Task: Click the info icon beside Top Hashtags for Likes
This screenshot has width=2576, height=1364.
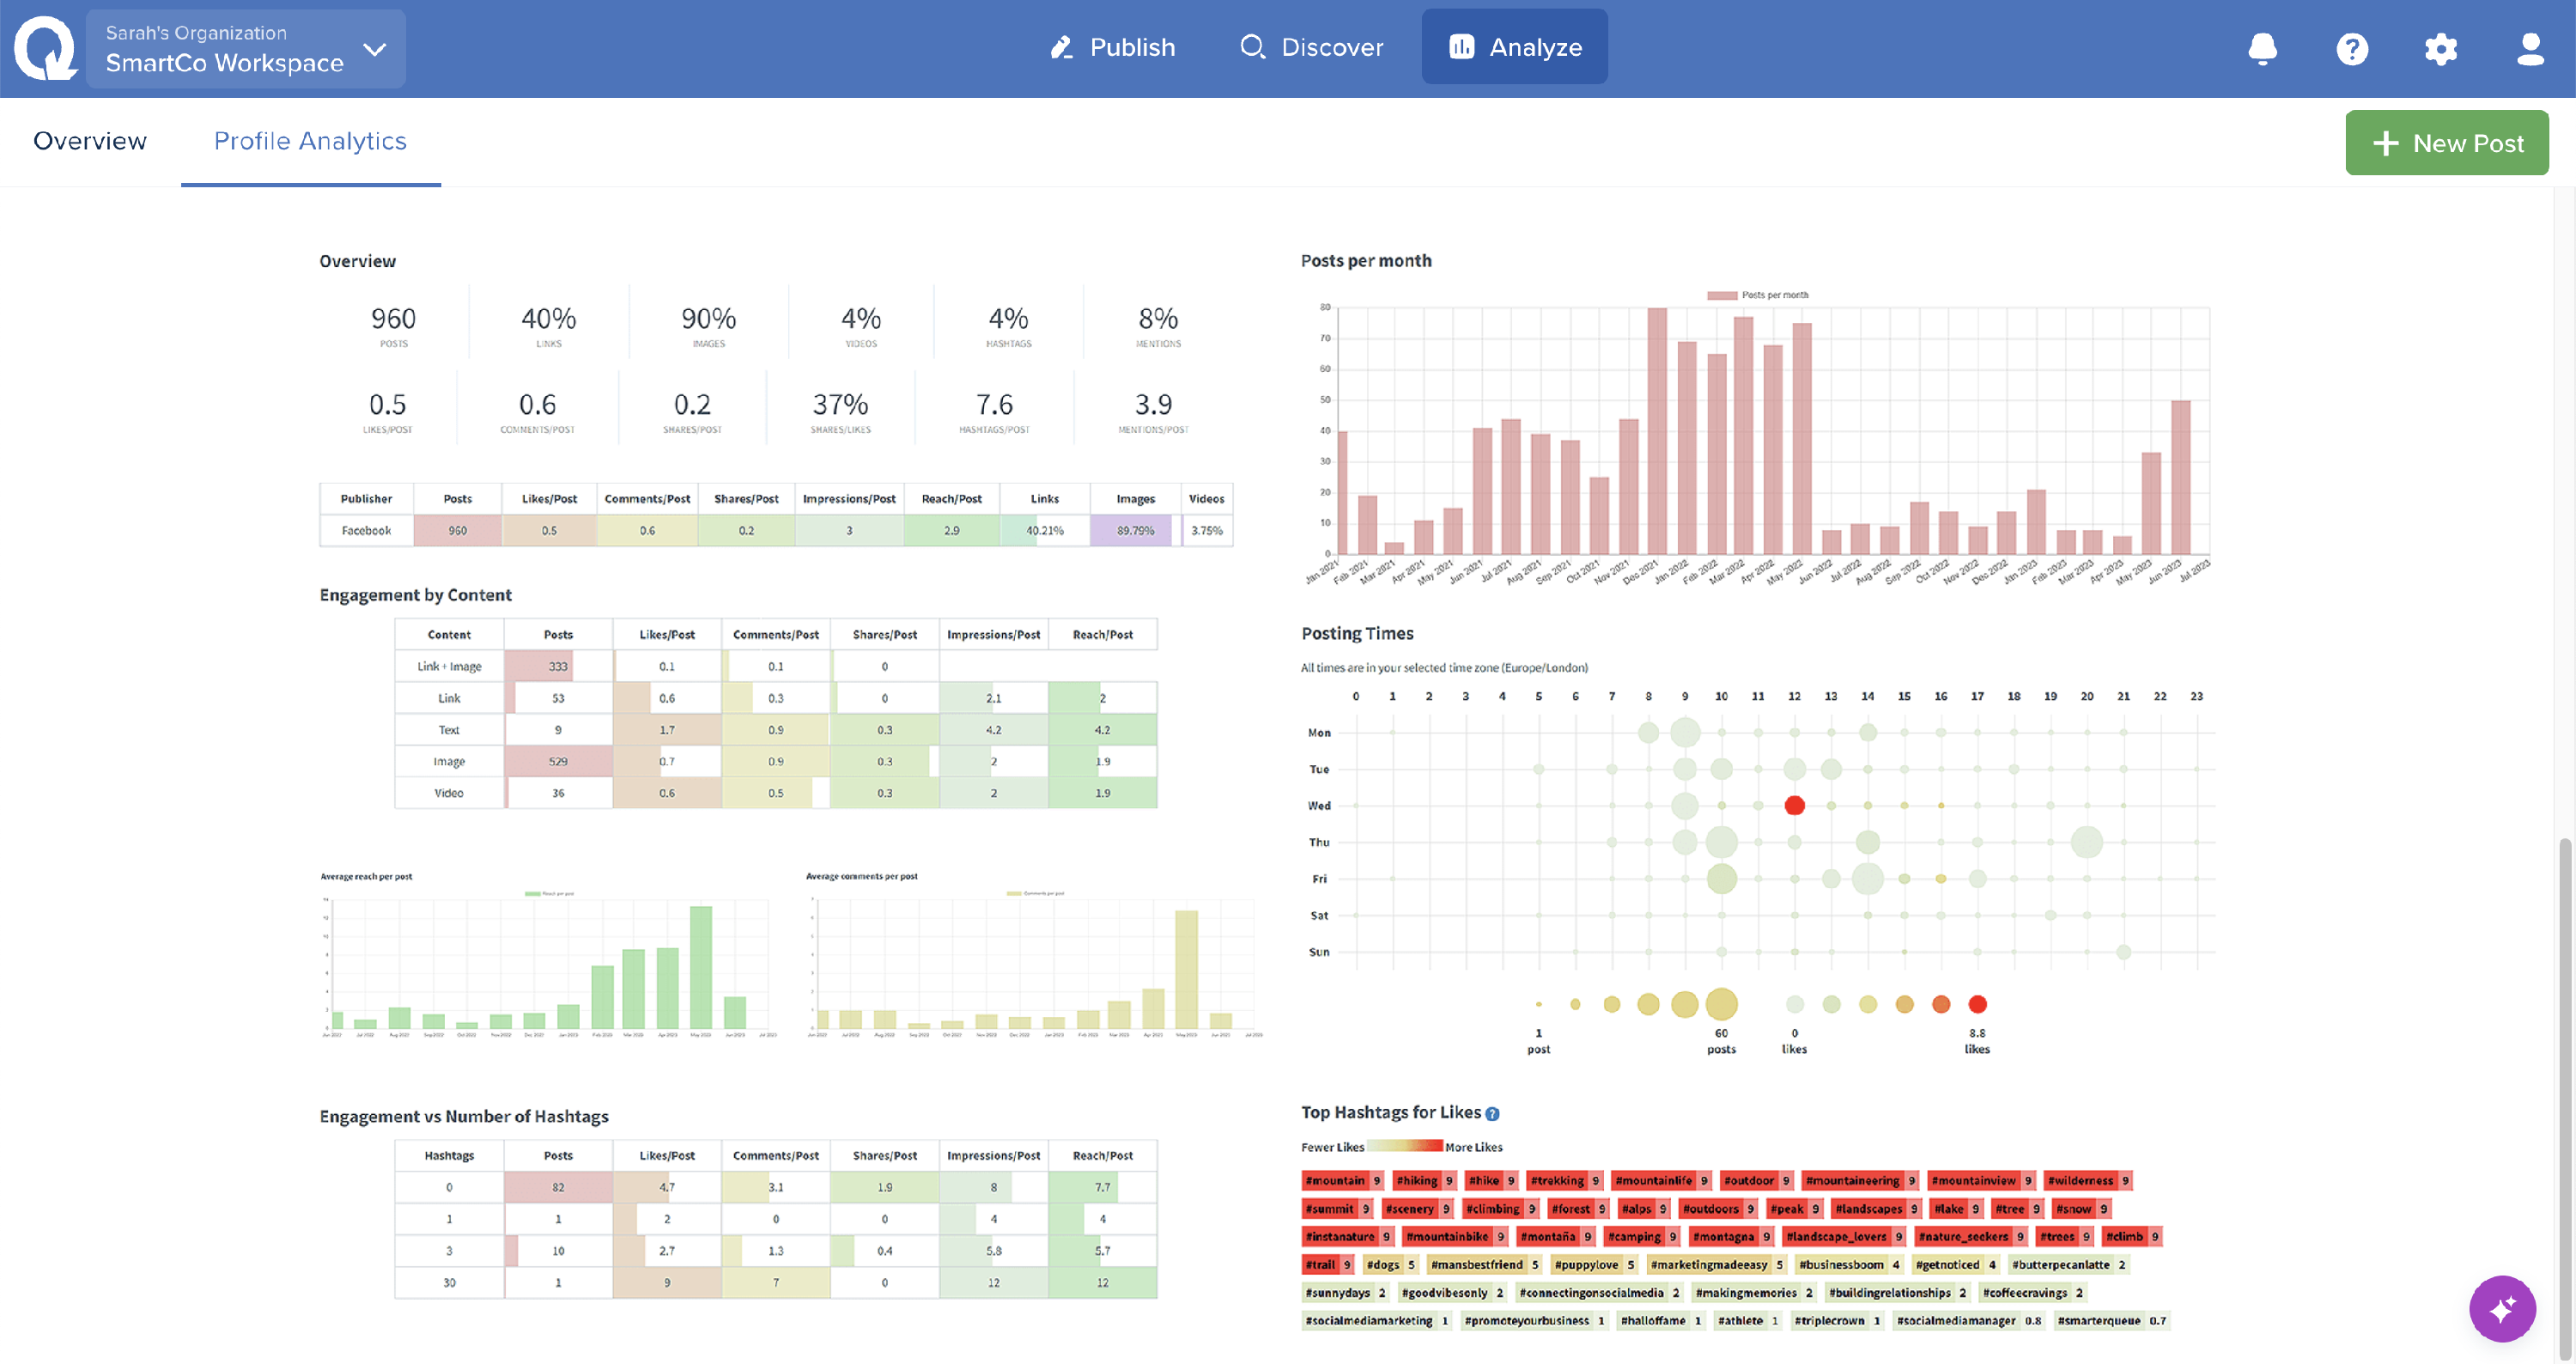Action: (1492, 1114)
